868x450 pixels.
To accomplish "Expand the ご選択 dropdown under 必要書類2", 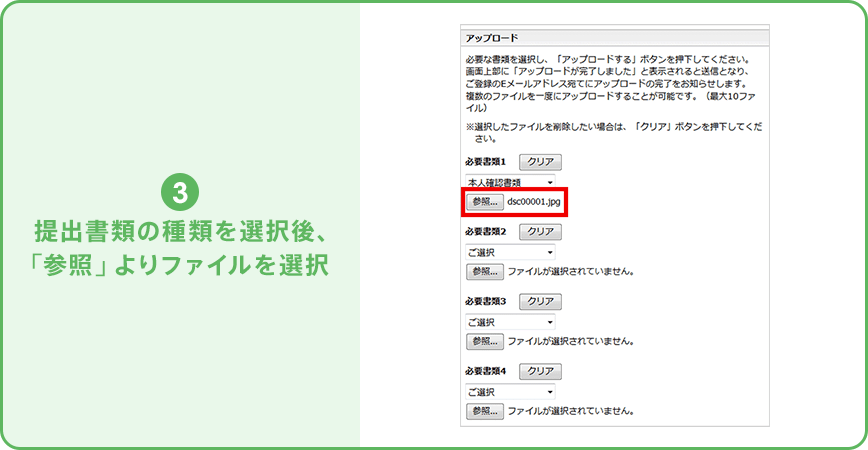I will click(x=510, y=252).
